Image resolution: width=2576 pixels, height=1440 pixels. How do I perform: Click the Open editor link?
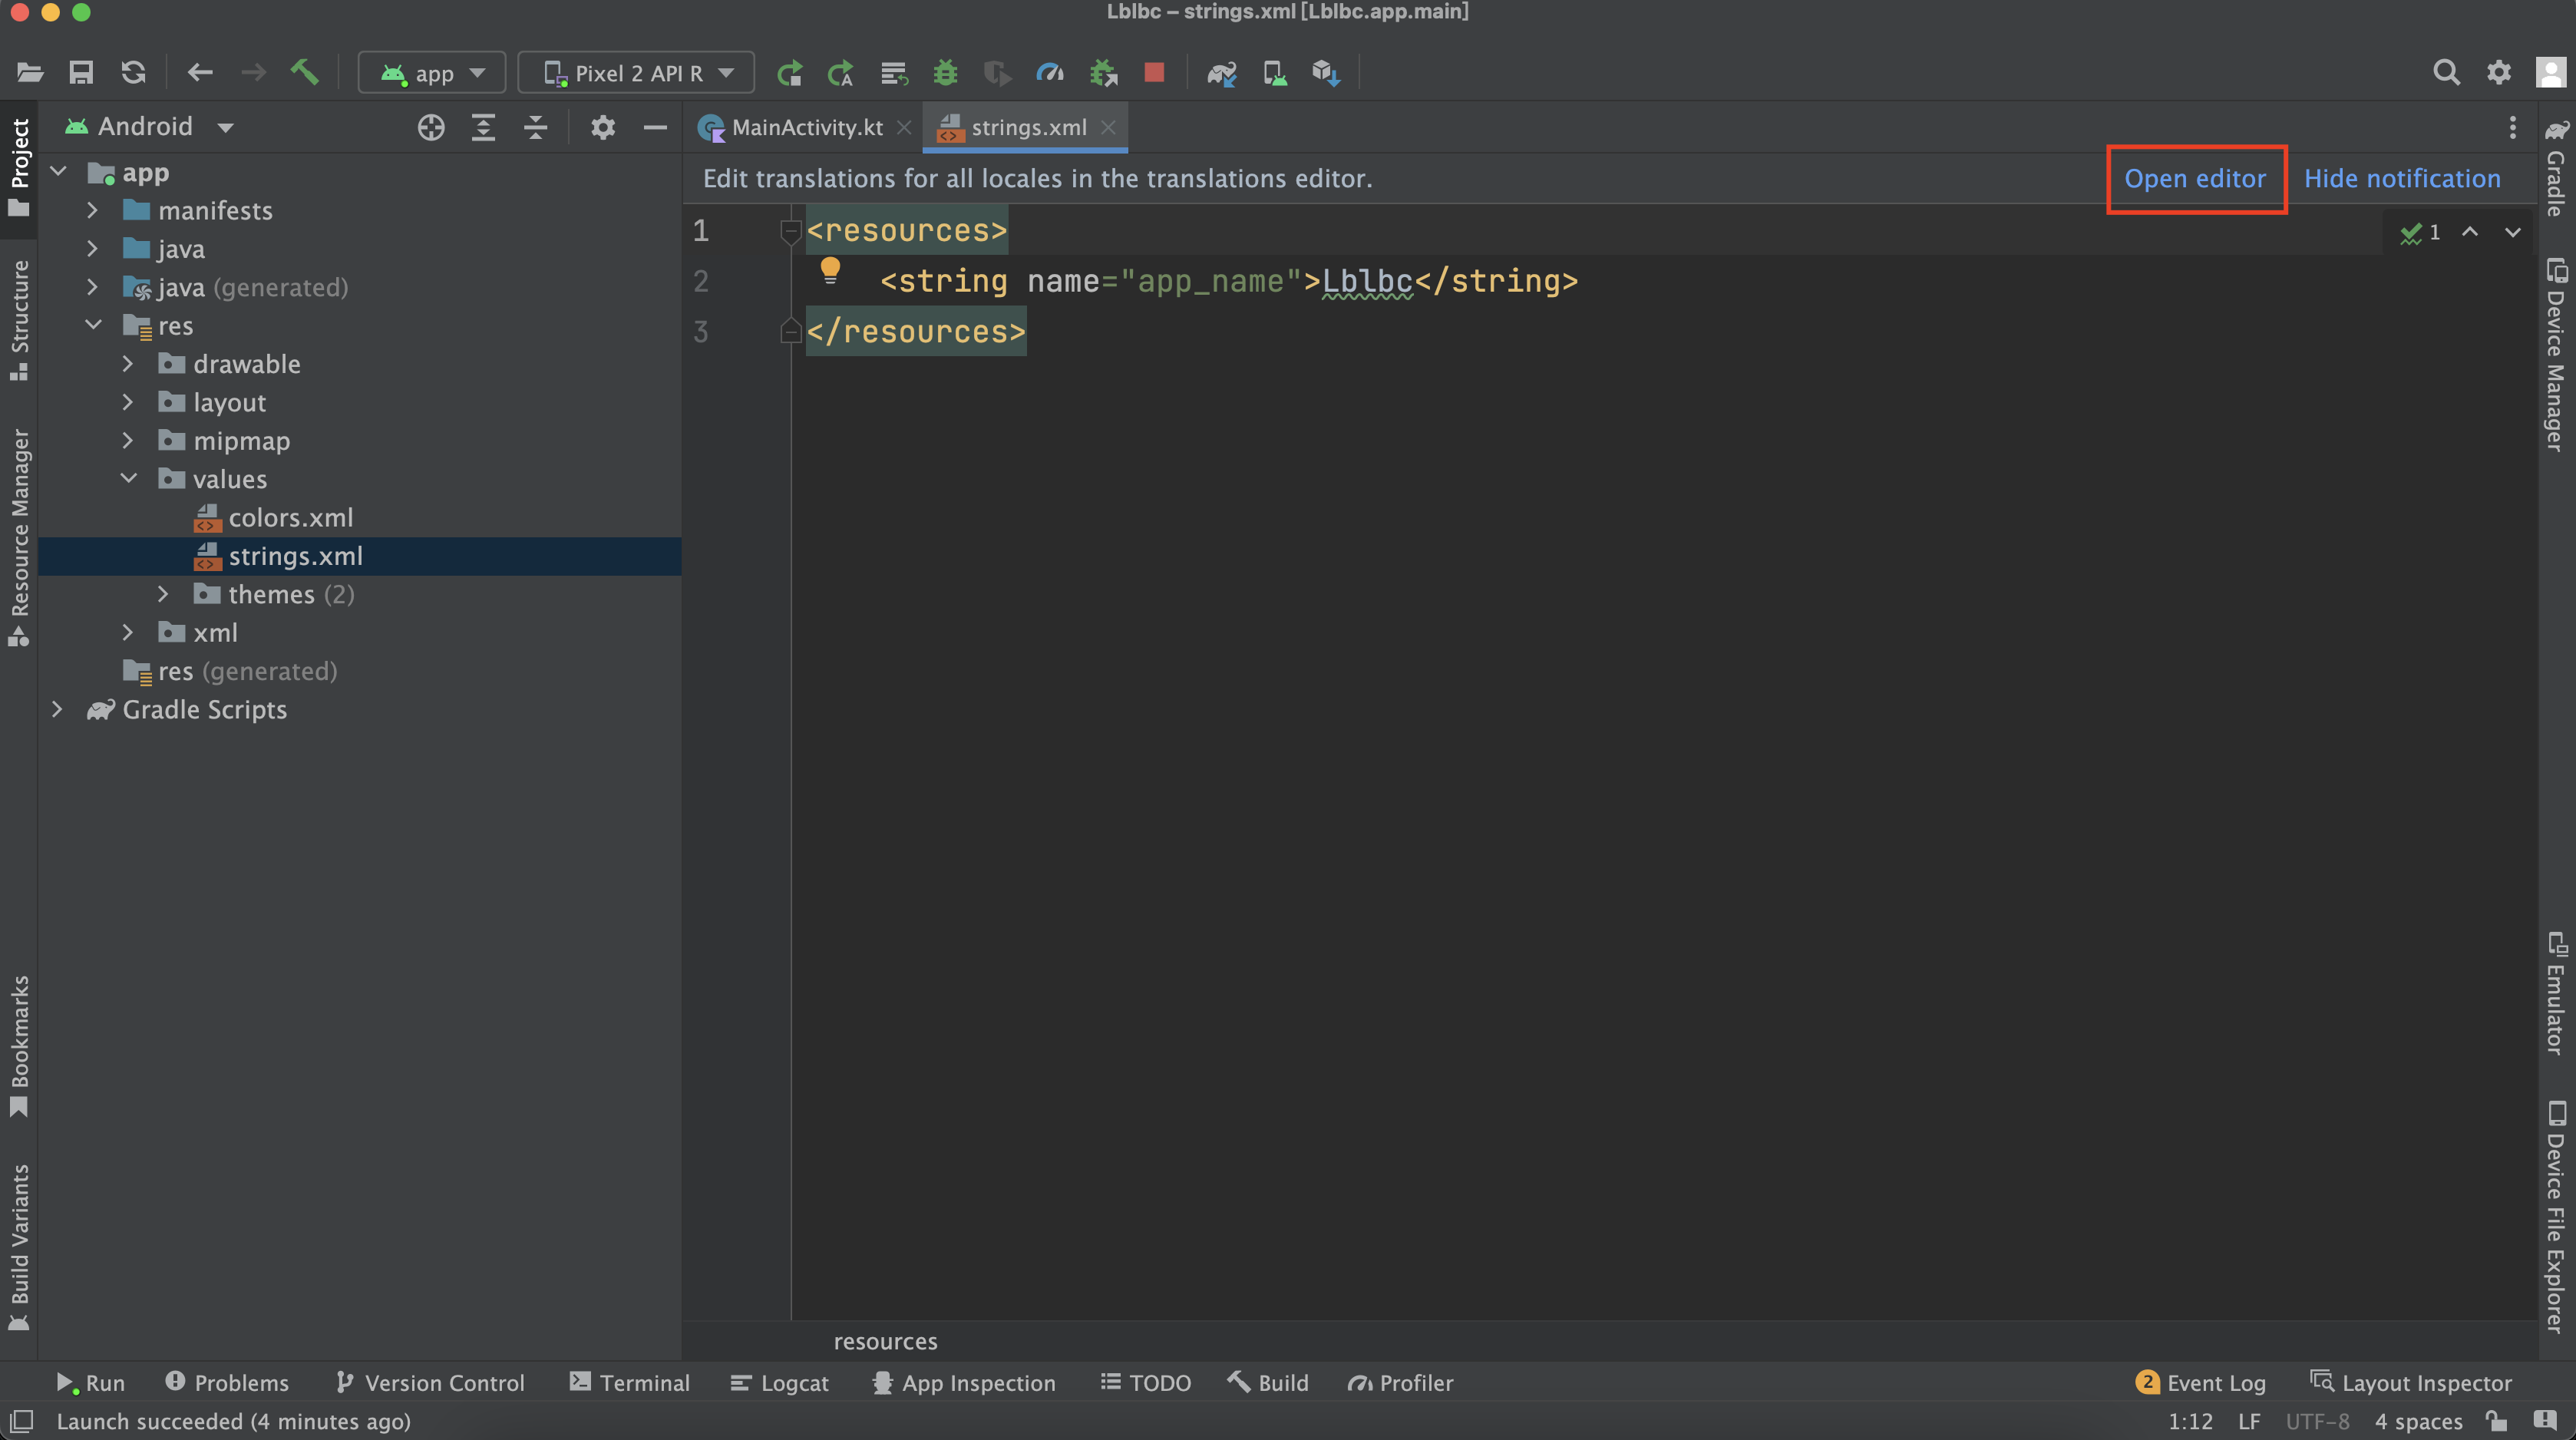coord(2194,179)
